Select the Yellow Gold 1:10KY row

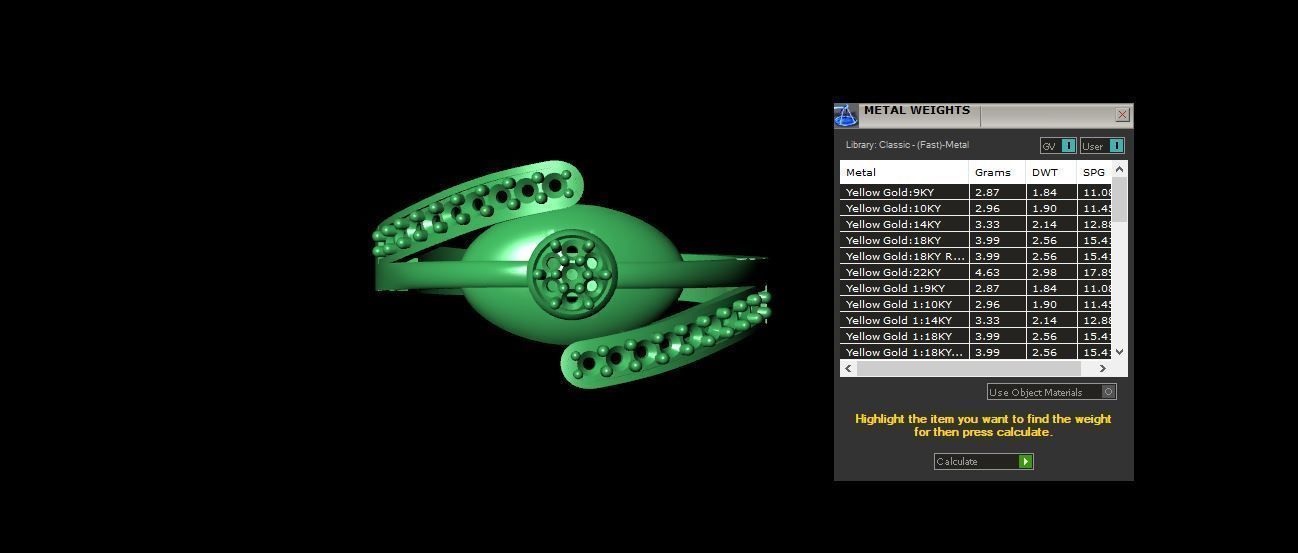pyautogui.click(x=976, y=304)
